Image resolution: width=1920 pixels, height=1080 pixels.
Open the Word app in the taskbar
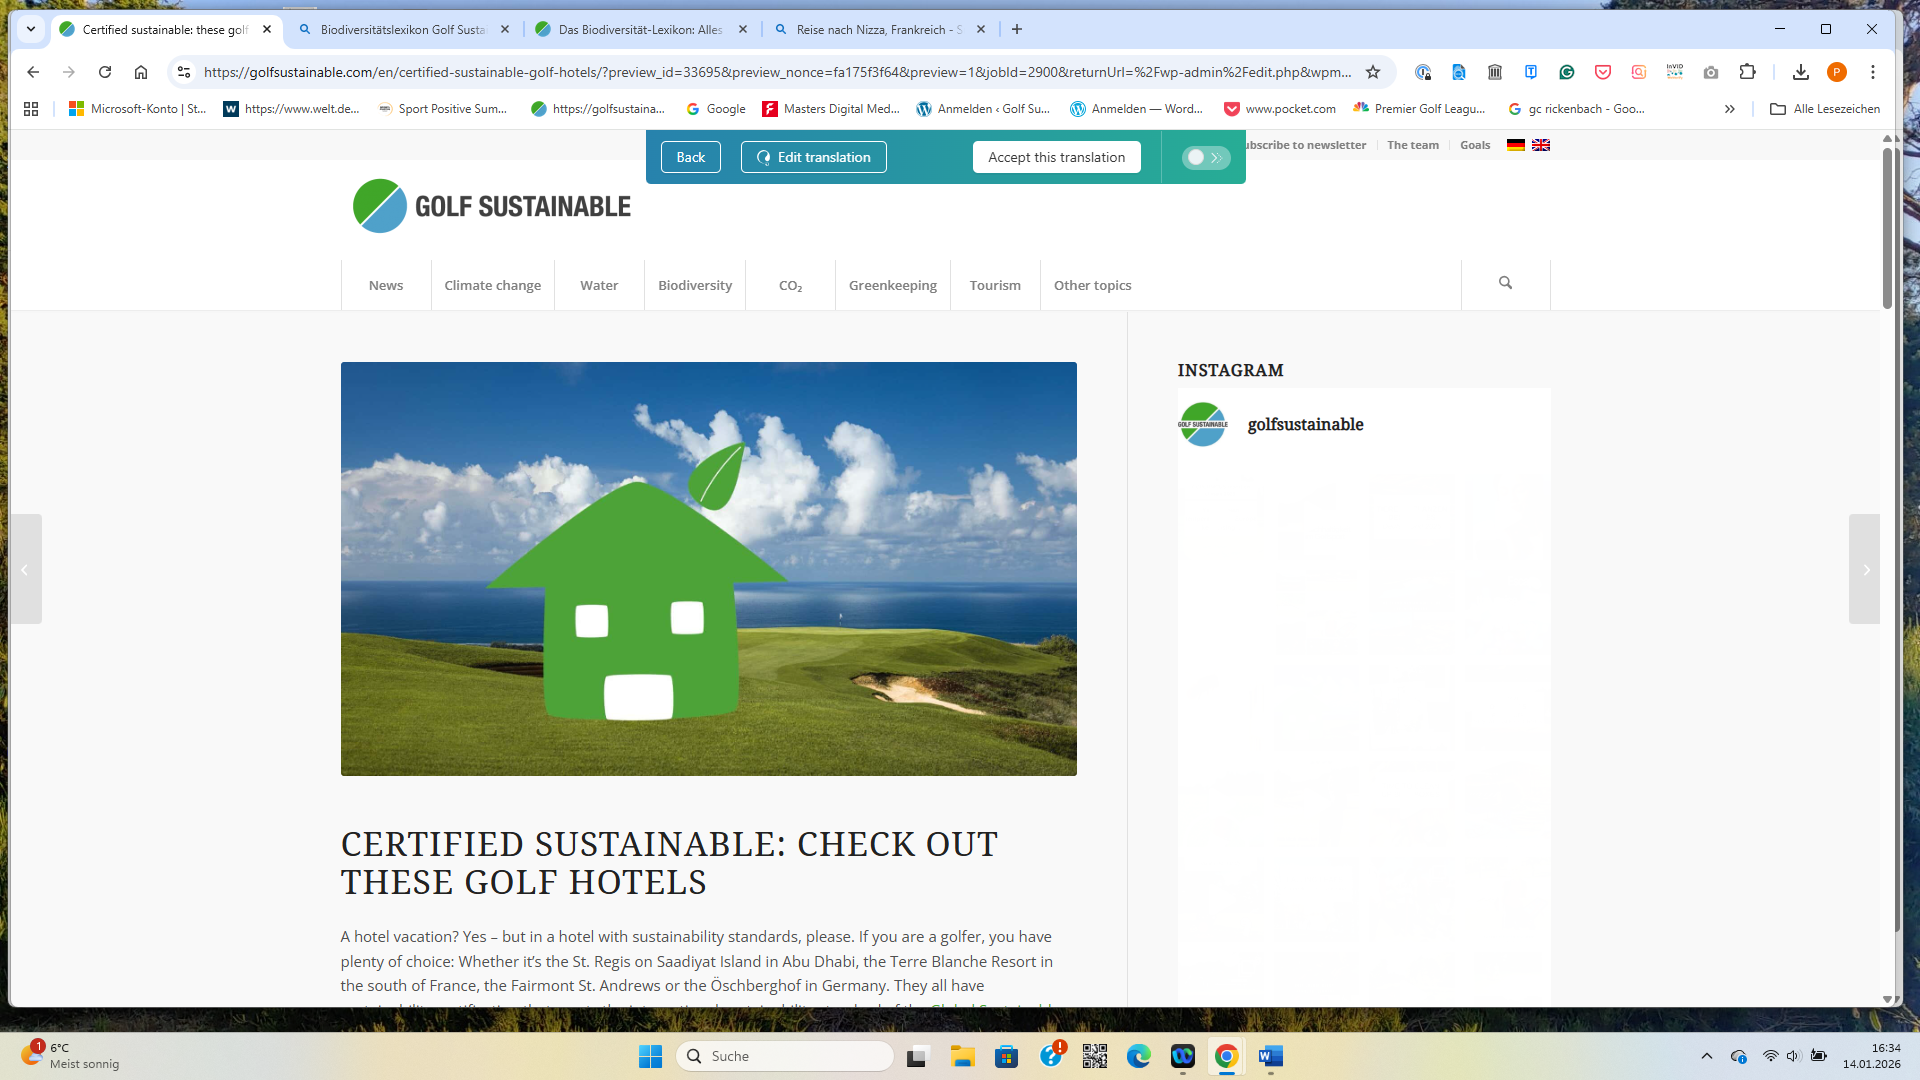tap(1270, 1056)
